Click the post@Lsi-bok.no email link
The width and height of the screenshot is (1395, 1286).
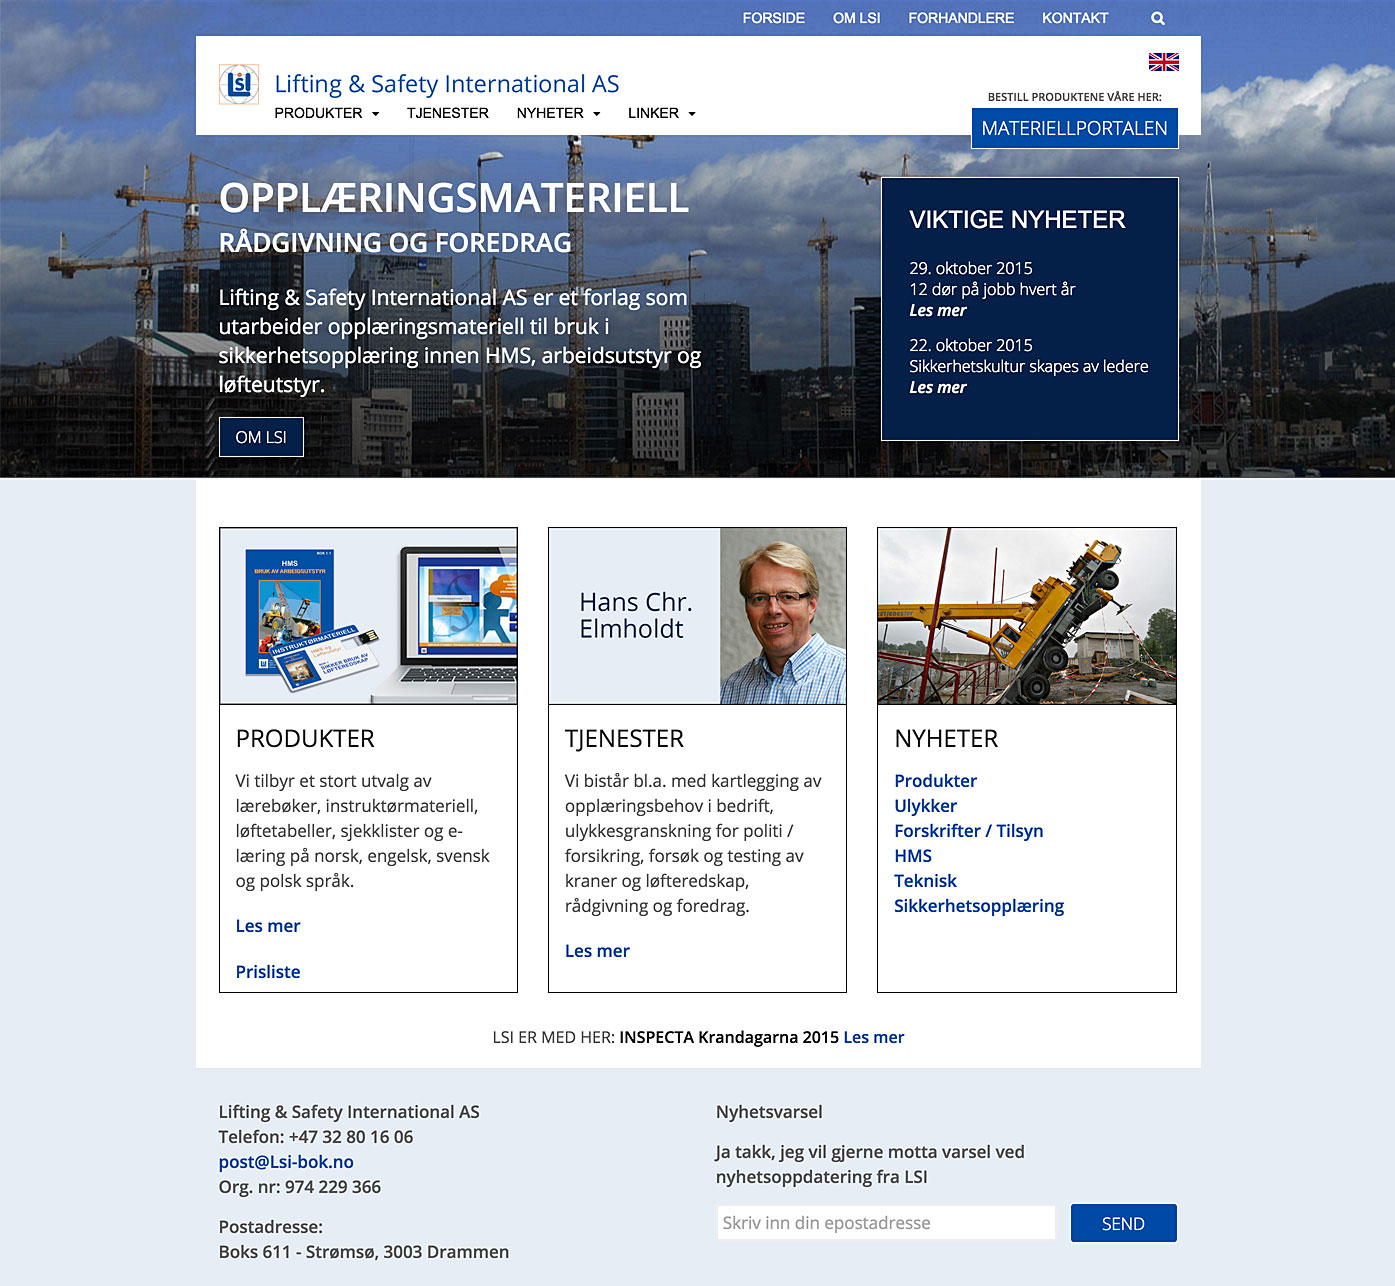(286, 1162)
